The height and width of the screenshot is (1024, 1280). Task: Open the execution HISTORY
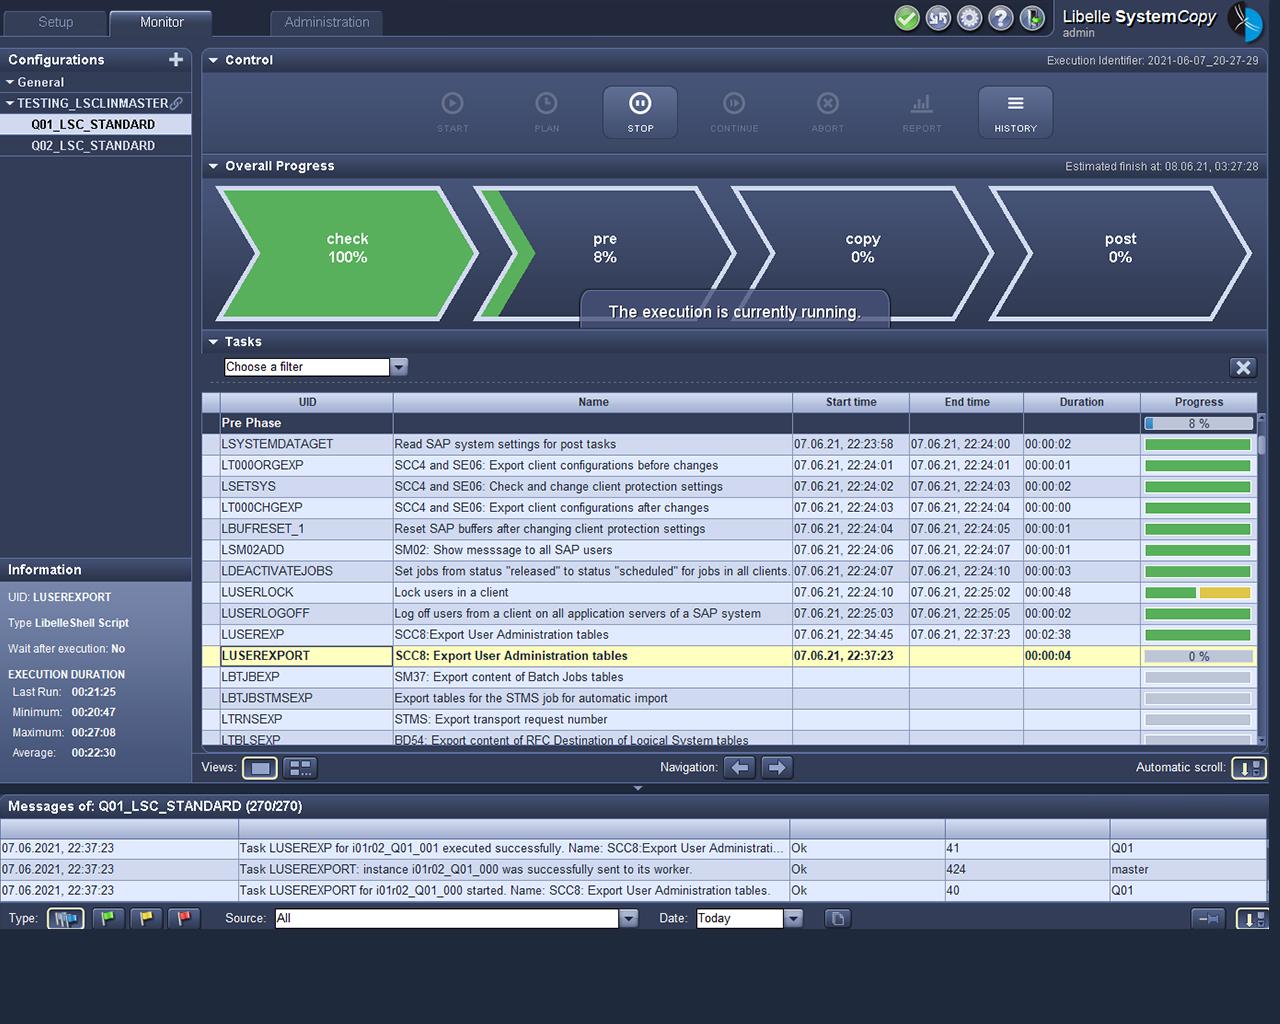(1016, 112)
